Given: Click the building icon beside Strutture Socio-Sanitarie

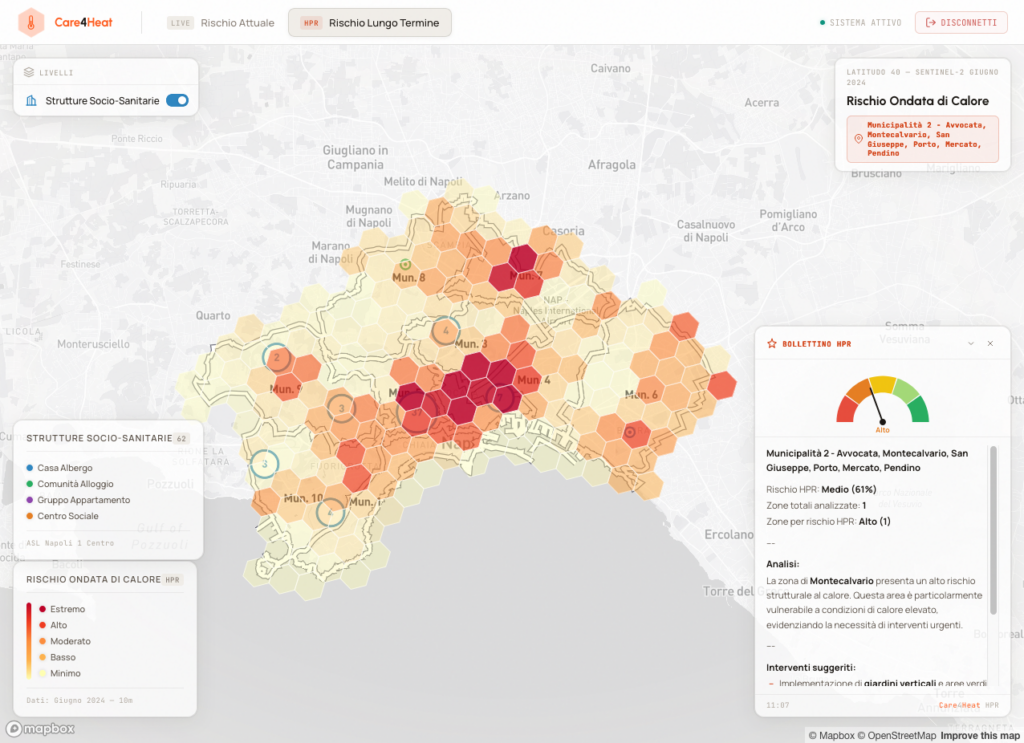Looking at the screenshot, I should pyautogui.click(x=32, y=101).
